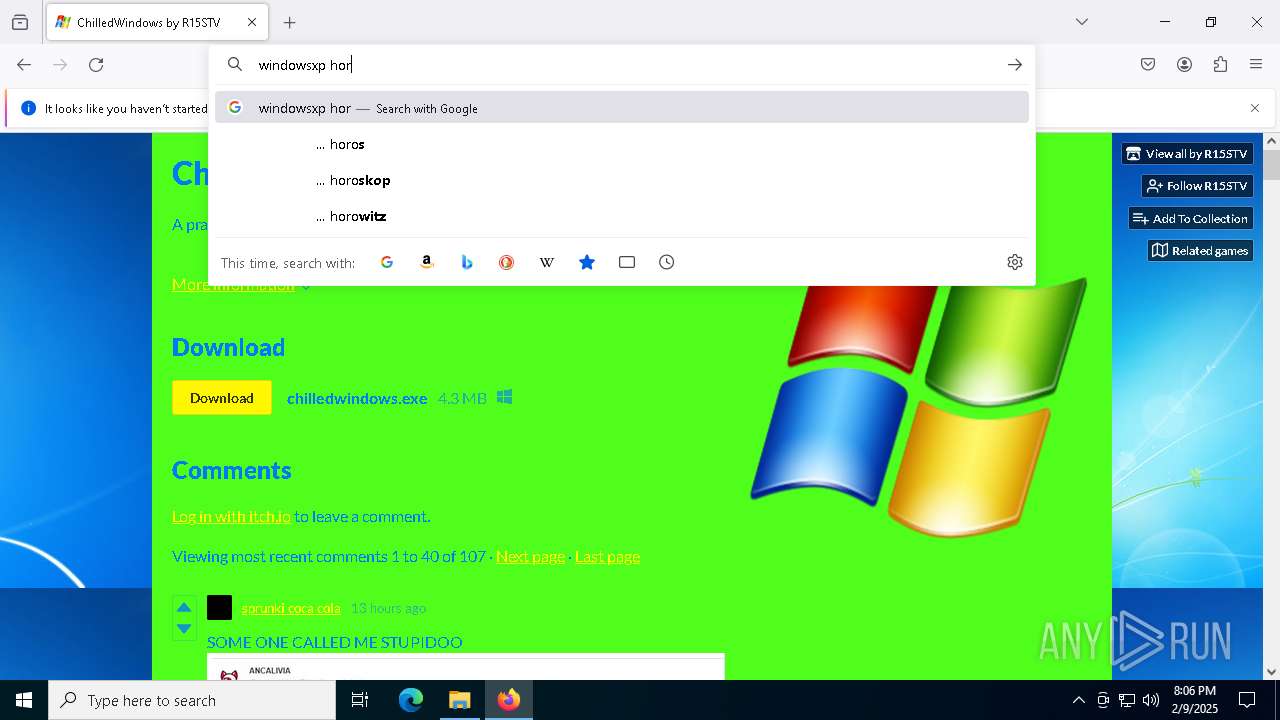The height and width of the screenshot is (720, 1280).
Task: Open the black avatar of sprunki coca cola
Action: pos(219,607)
